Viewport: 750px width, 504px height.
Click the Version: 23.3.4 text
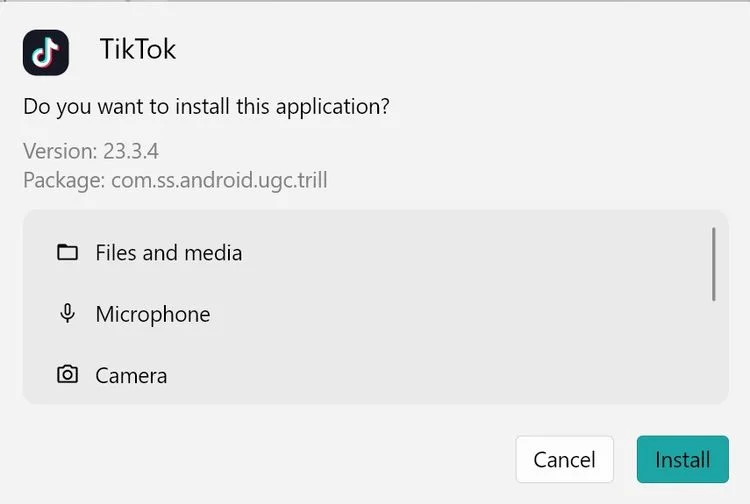tap(91, 151)
